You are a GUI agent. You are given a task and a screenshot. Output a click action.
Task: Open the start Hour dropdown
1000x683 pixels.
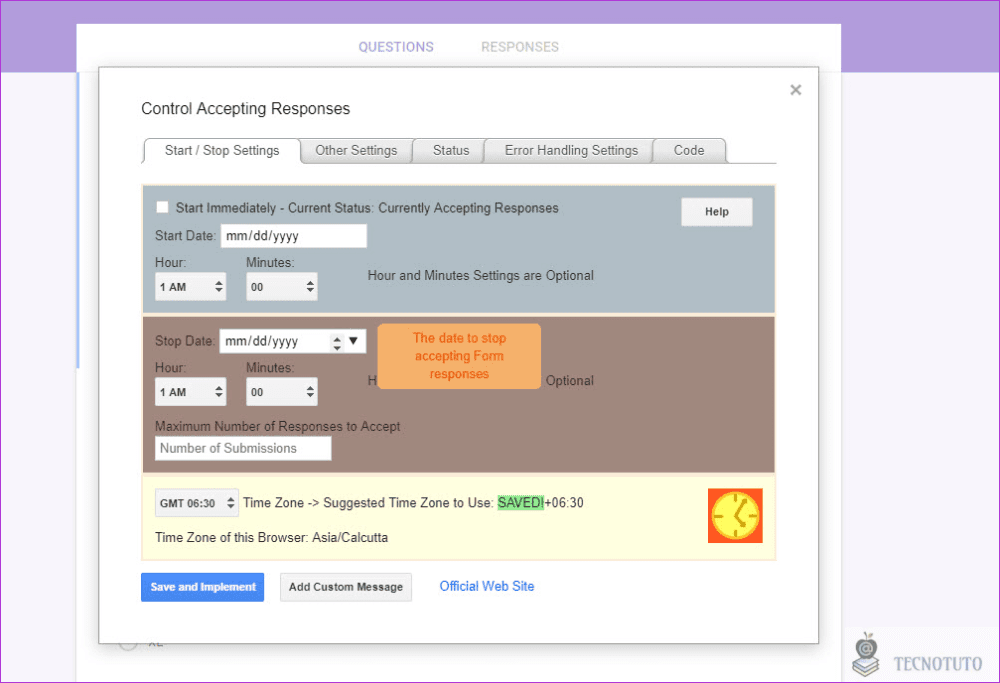pyautogui.click(x=191, y=287)
